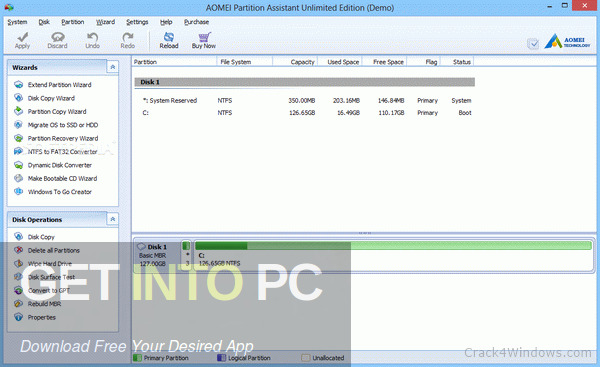Click the Buy Now shopping cart icon
Screen dimensions: 600x367
(204, 37)
